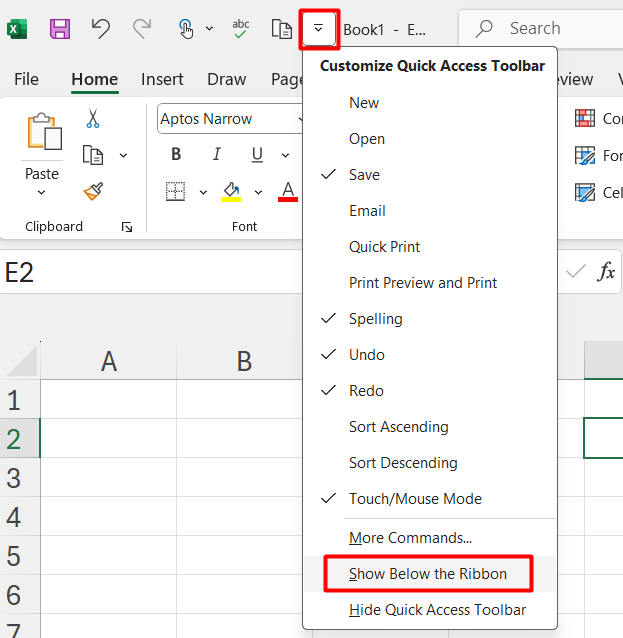
Task: Click the Copy icon in Clipboard group
Action: (93, 155)
